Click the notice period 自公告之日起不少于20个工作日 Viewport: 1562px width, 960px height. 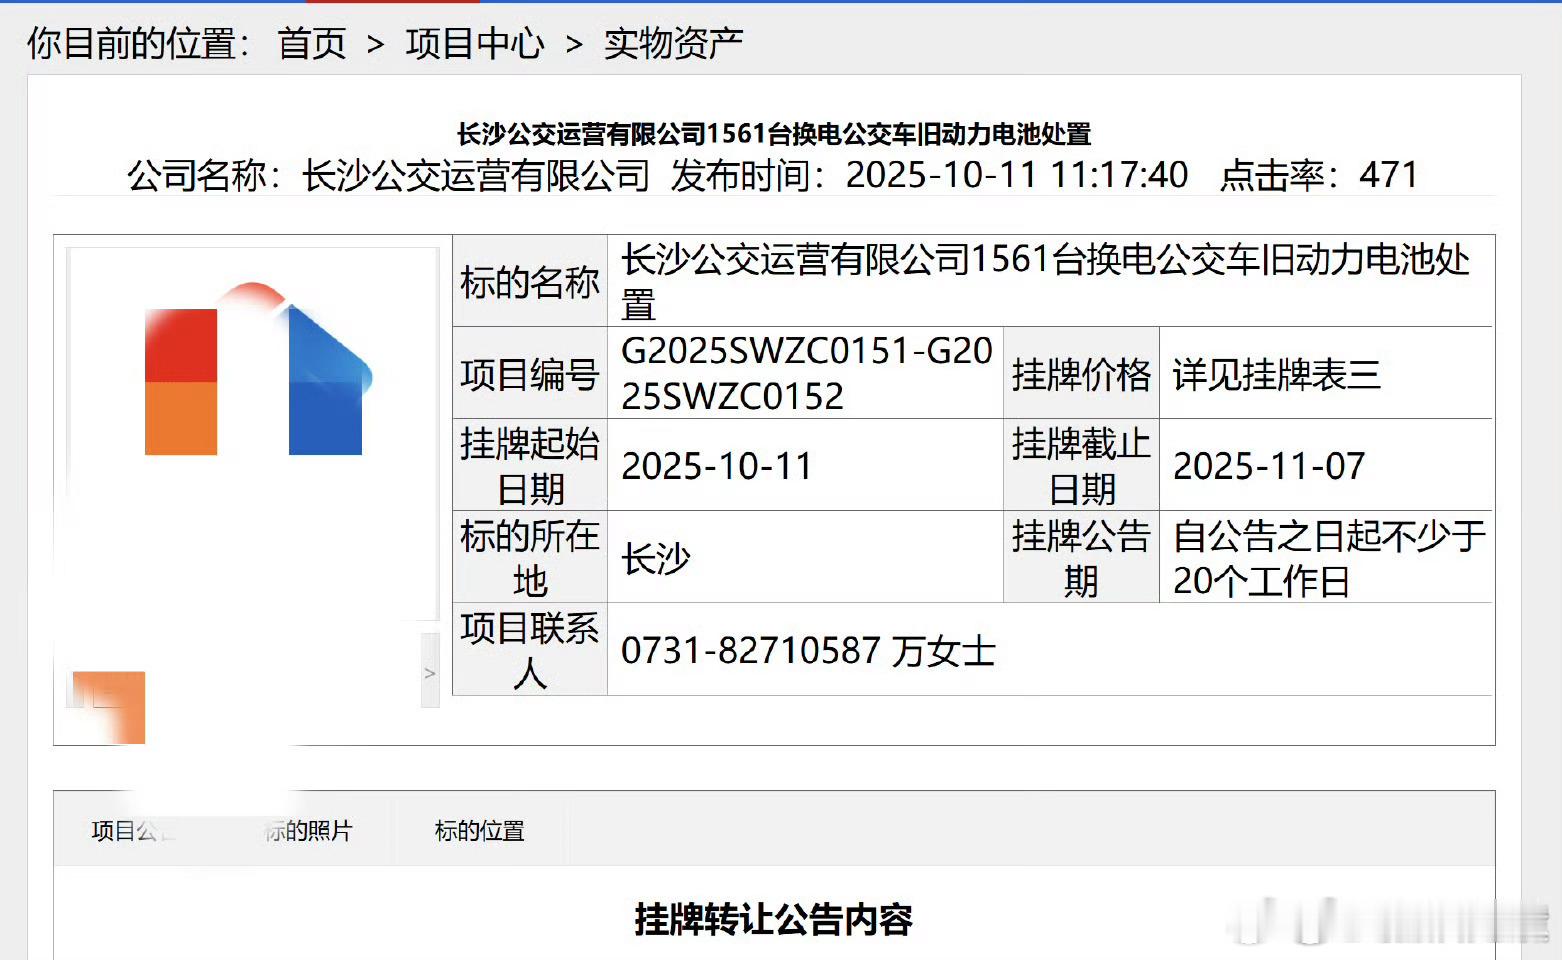point(1329,558)
